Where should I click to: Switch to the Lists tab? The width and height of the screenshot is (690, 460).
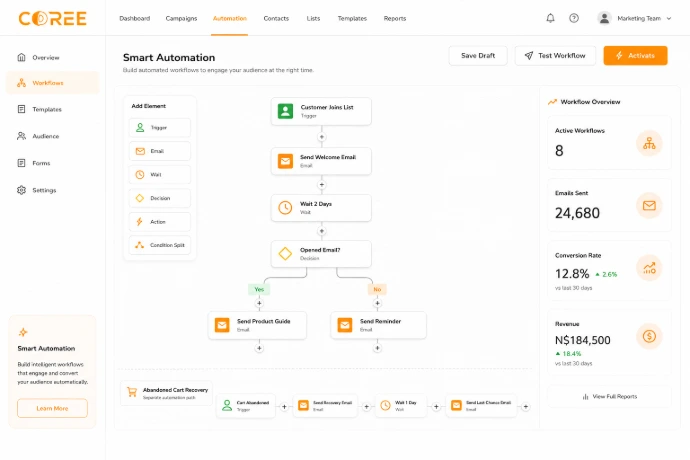coord(313,18)
